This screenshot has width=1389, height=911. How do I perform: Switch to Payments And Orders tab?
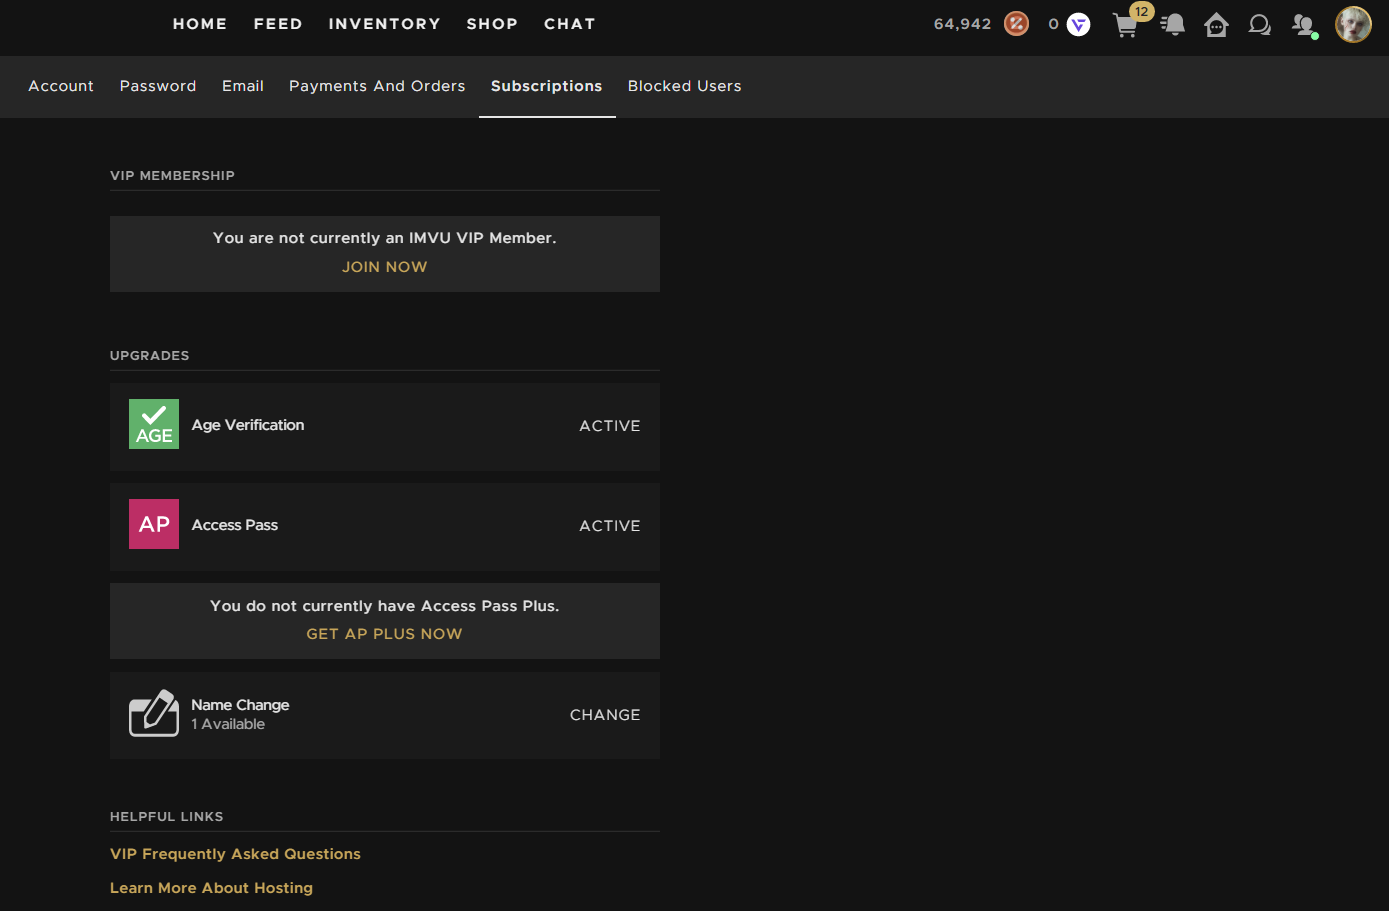pos(377,86)
